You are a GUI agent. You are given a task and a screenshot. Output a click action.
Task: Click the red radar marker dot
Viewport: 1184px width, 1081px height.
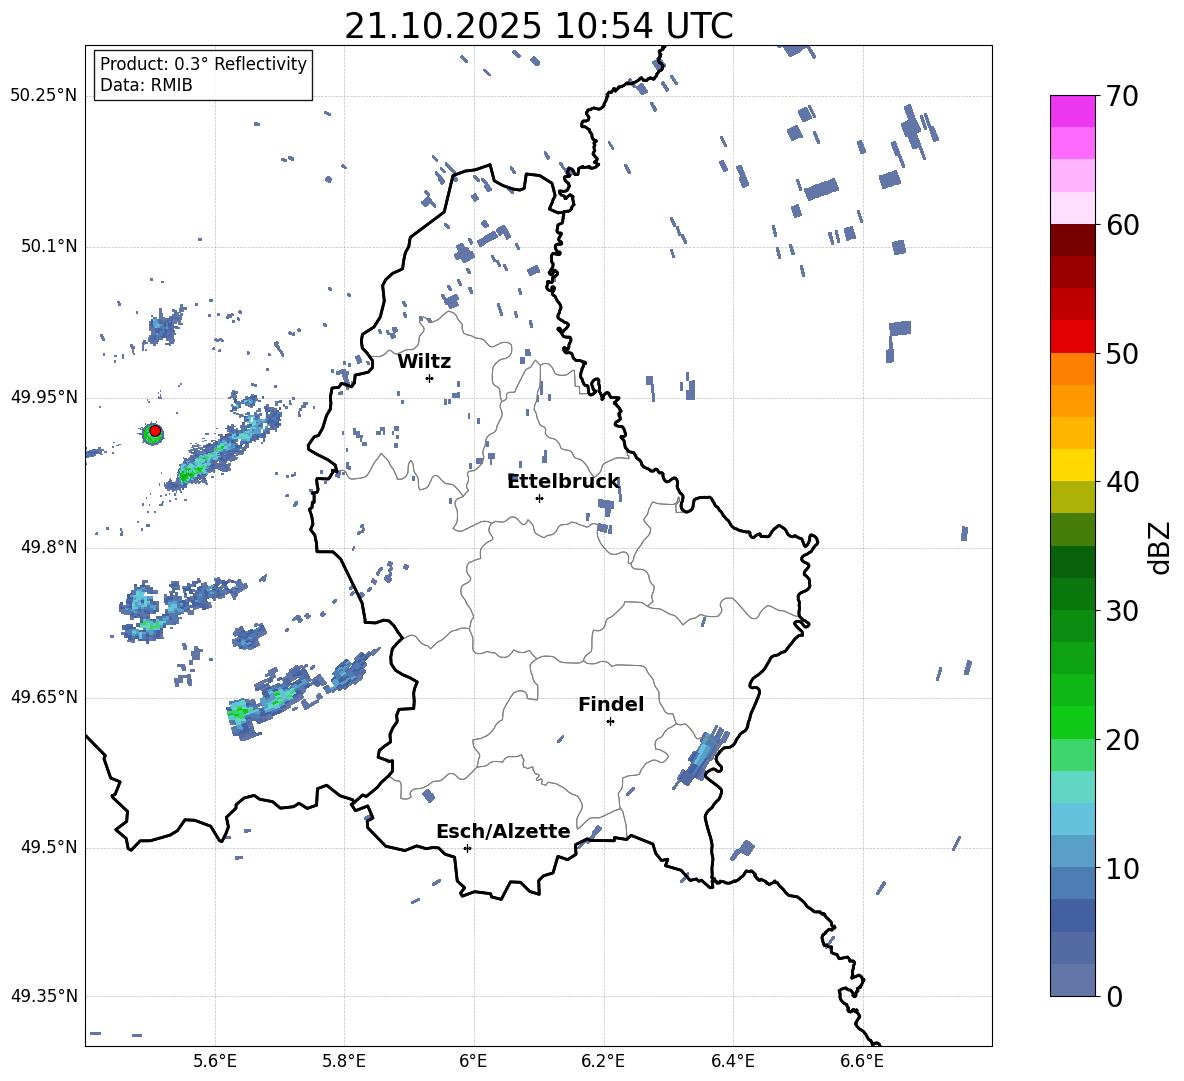(155, 431)
